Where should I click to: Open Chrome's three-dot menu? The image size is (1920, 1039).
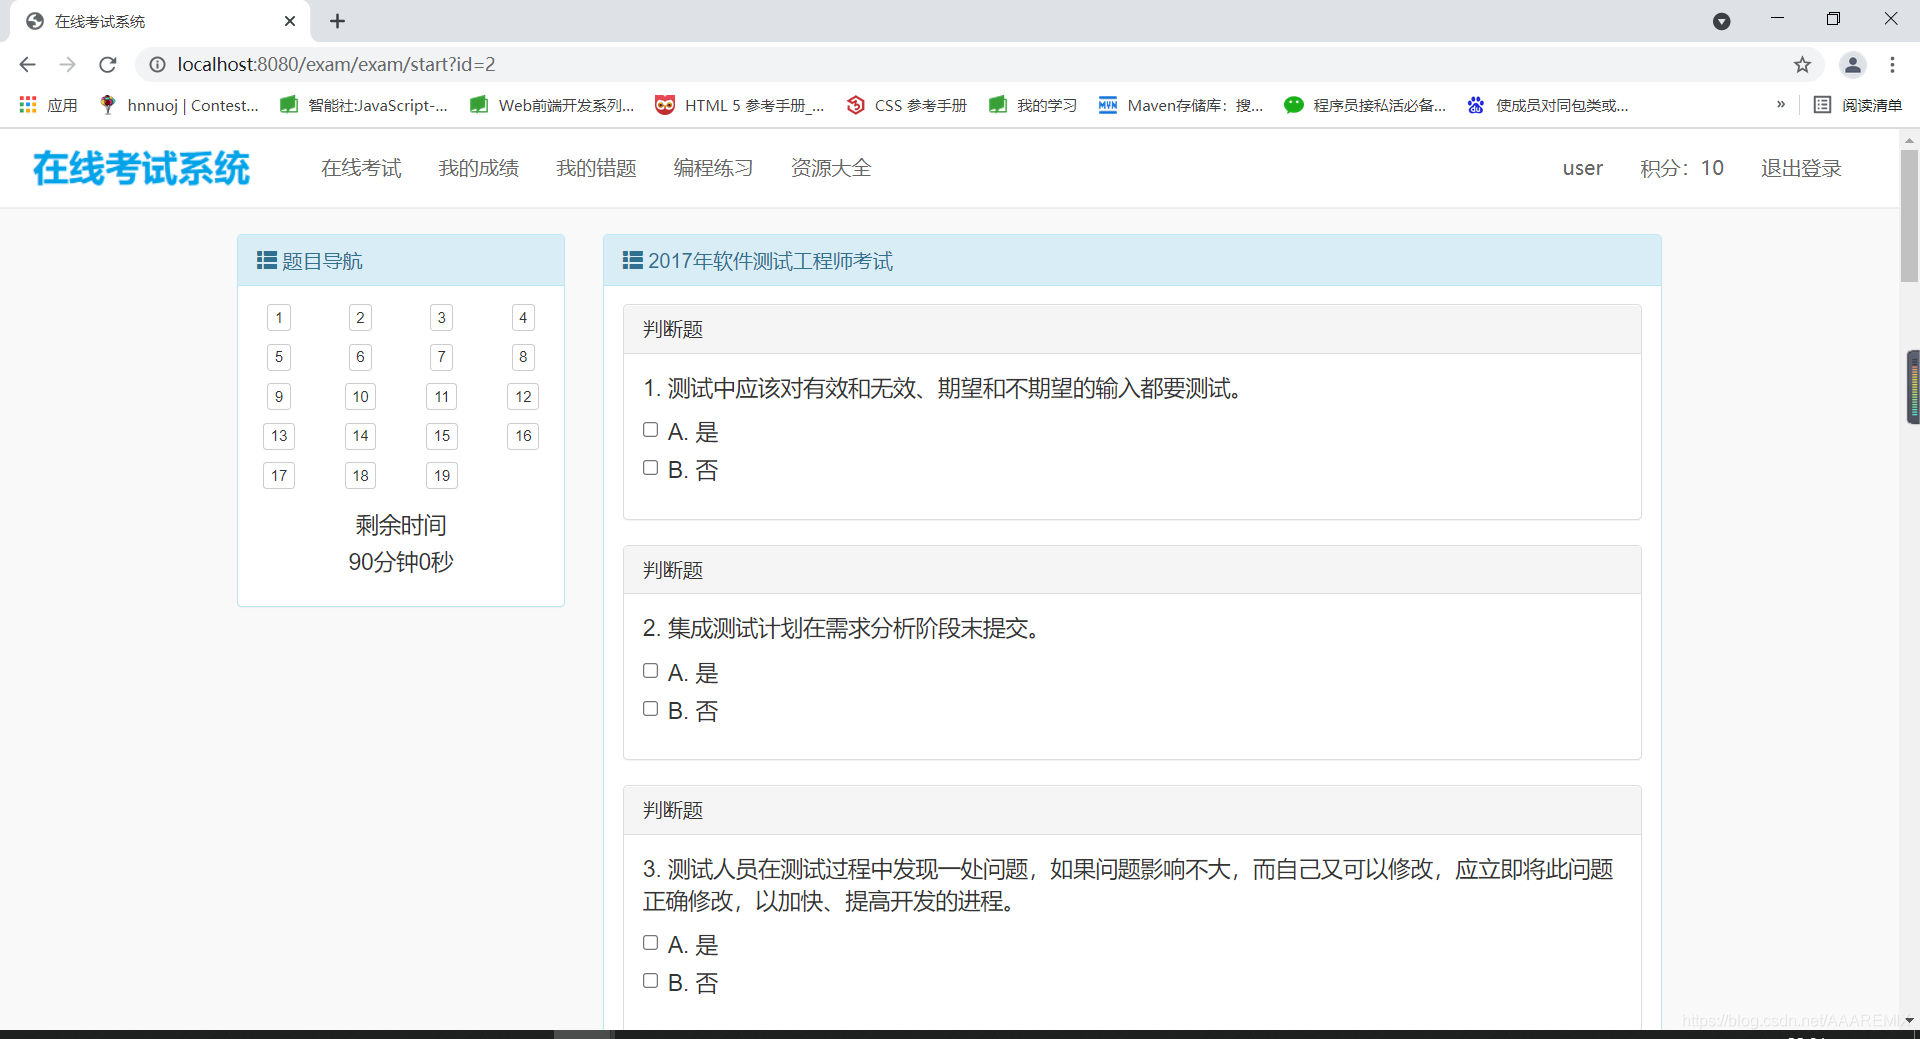(1892, 65)
